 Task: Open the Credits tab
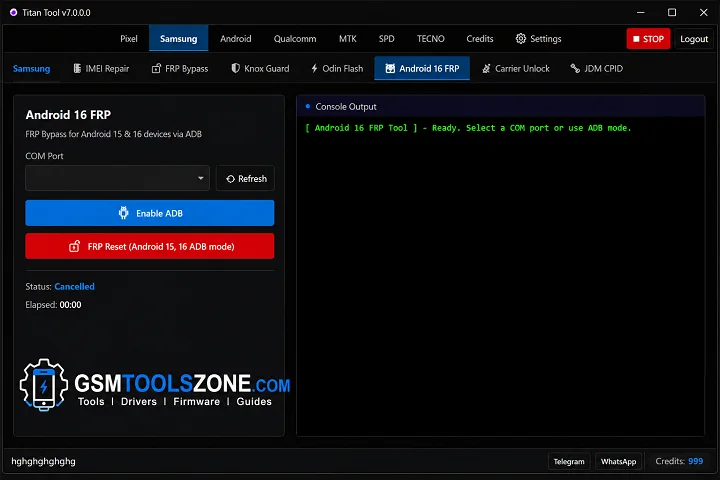[x=480, y=39]
